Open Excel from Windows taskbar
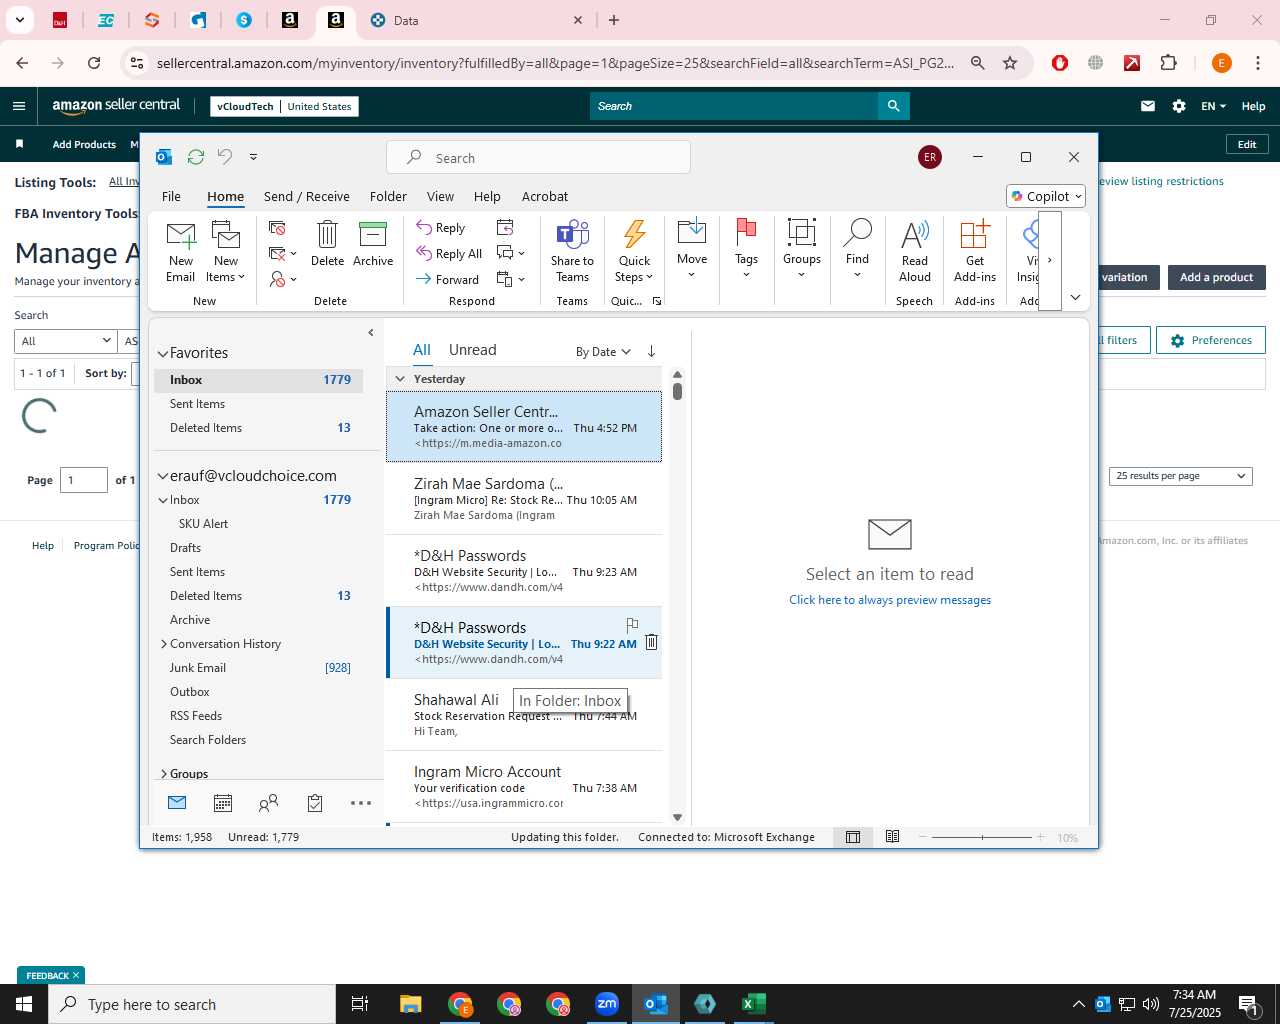 [754, 1004]
